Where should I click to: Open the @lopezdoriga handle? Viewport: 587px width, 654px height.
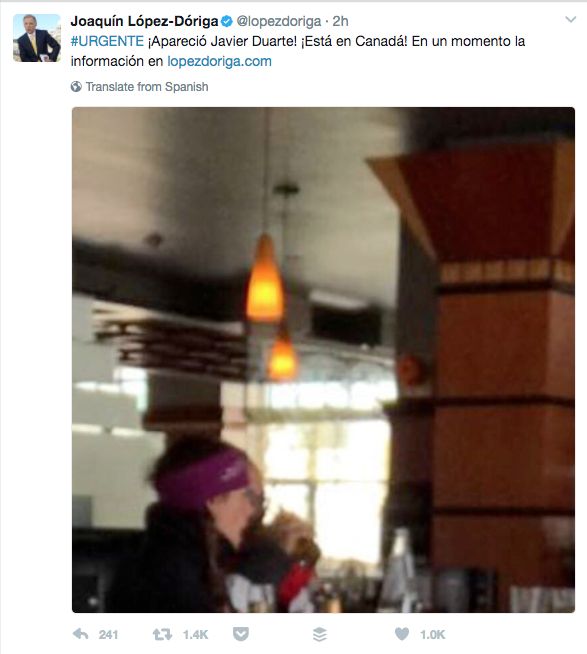[279, 21]
